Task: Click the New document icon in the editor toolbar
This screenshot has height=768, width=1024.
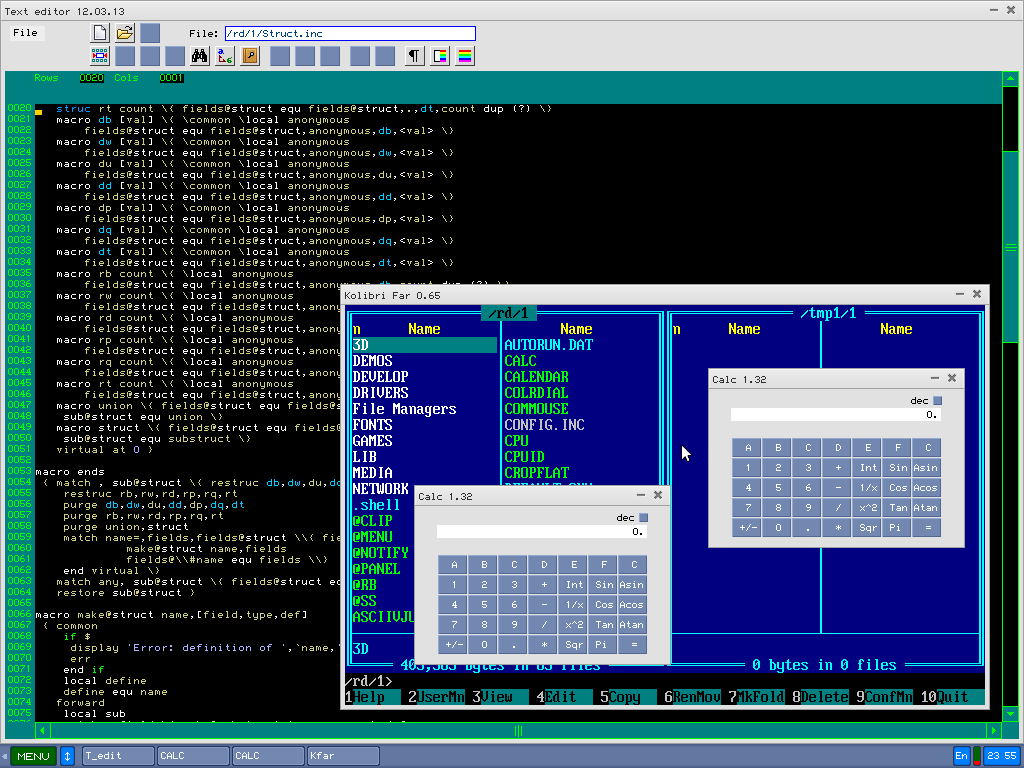Action: (x=100, y=33)
